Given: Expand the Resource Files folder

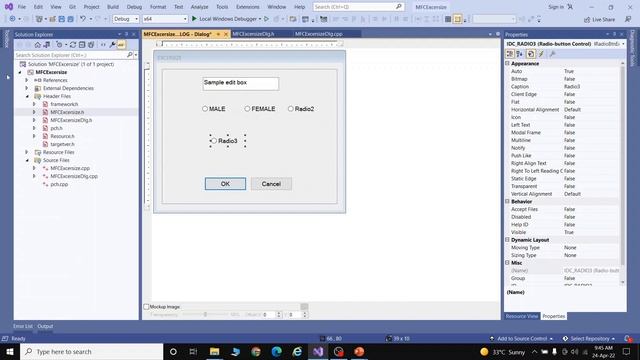Looking at the screenshot, I should 27,152.
